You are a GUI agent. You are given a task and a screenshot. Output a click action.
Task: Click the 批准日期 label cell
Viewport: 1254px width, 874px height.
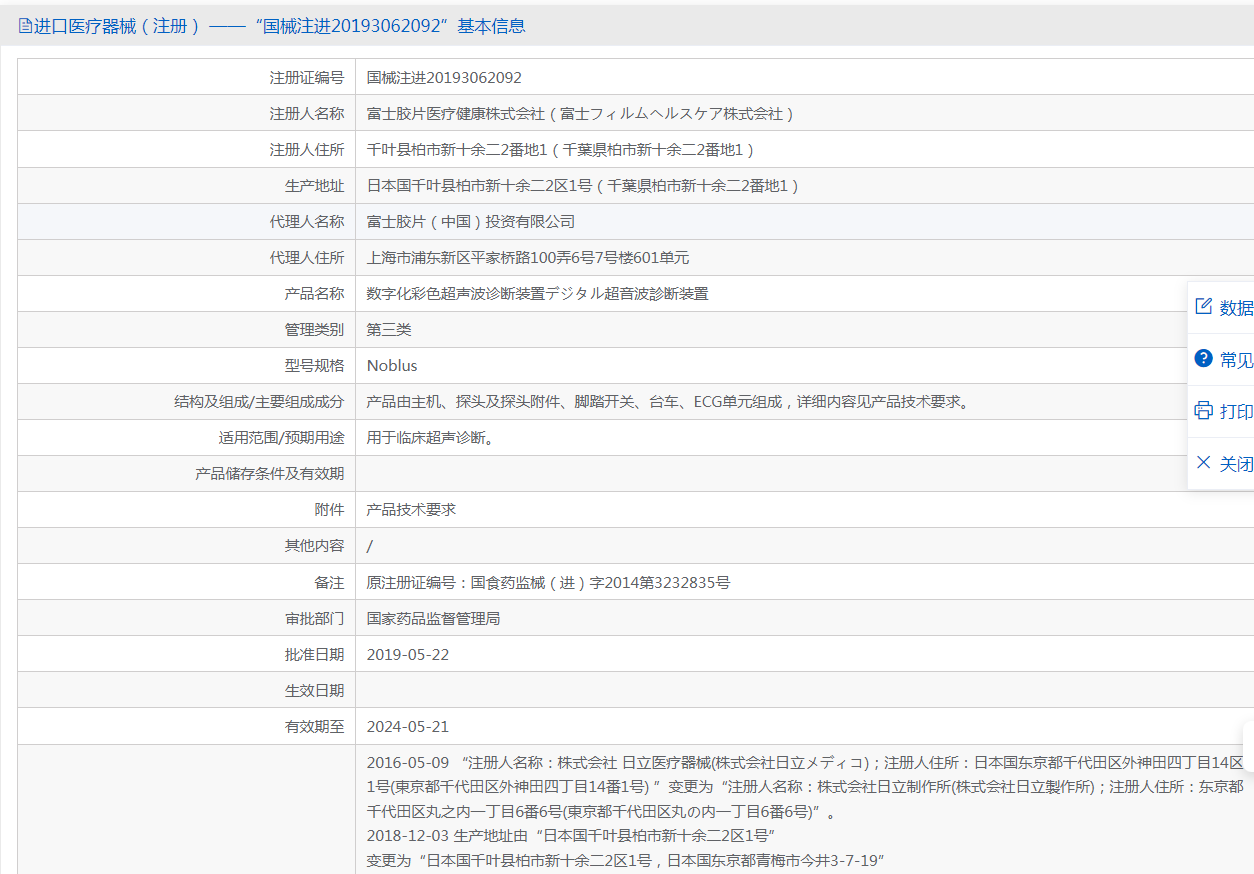(187, 654)
